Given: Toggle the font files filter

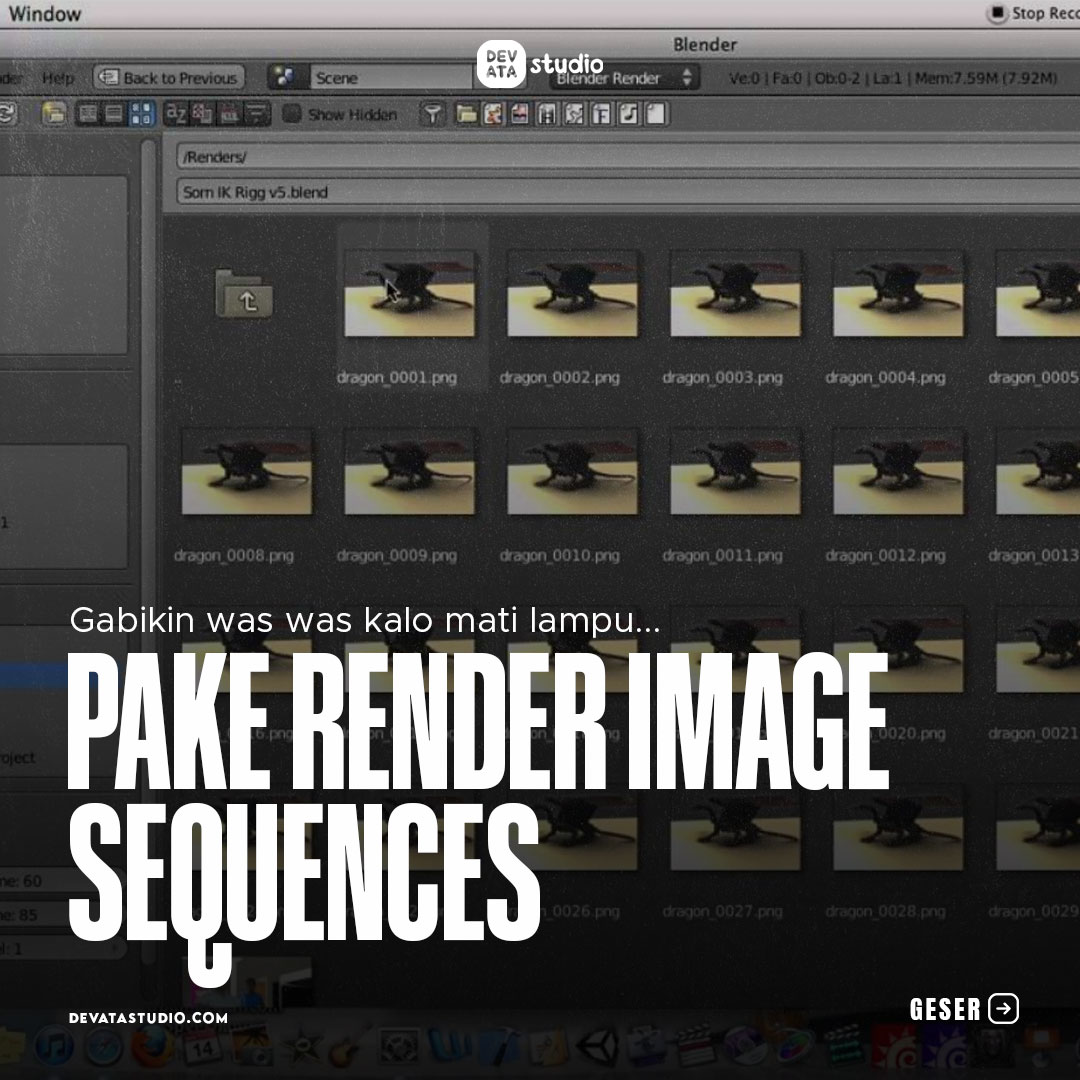Looking at the screenshot, I should click(601, 114).
